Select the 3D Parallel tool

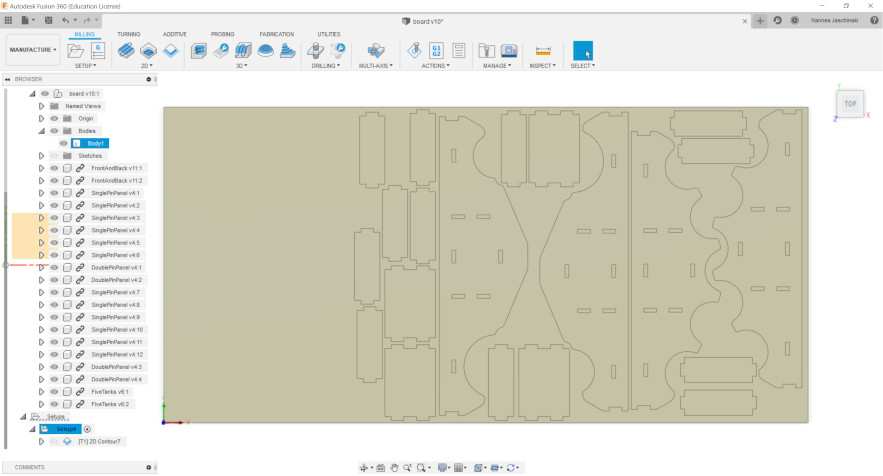(243, 51)
